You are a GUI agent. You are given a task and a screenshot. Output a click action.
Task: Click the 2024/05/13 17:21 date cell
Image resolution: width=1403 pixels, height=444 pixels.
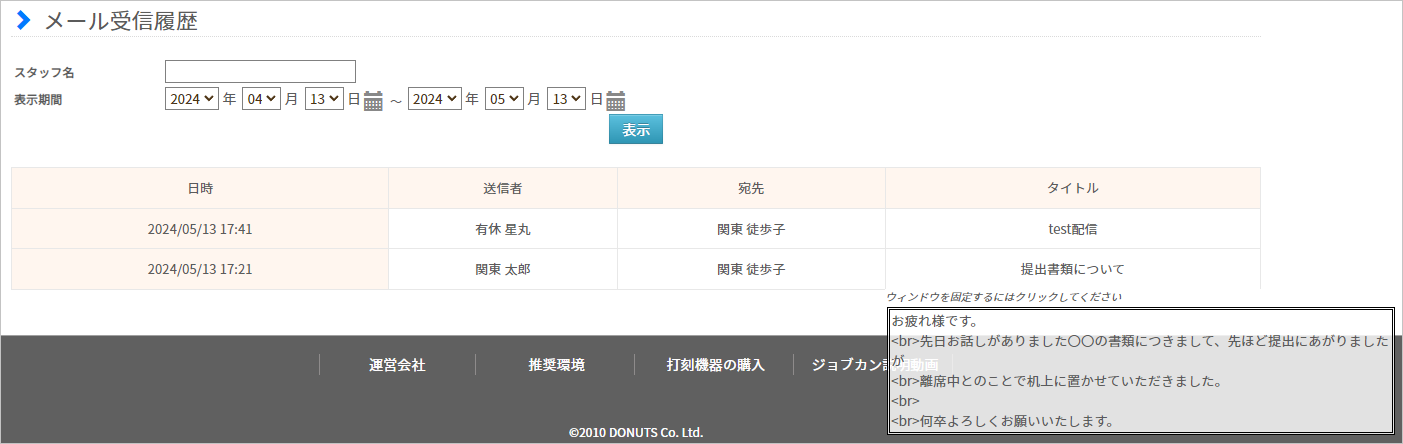[200, 269]
